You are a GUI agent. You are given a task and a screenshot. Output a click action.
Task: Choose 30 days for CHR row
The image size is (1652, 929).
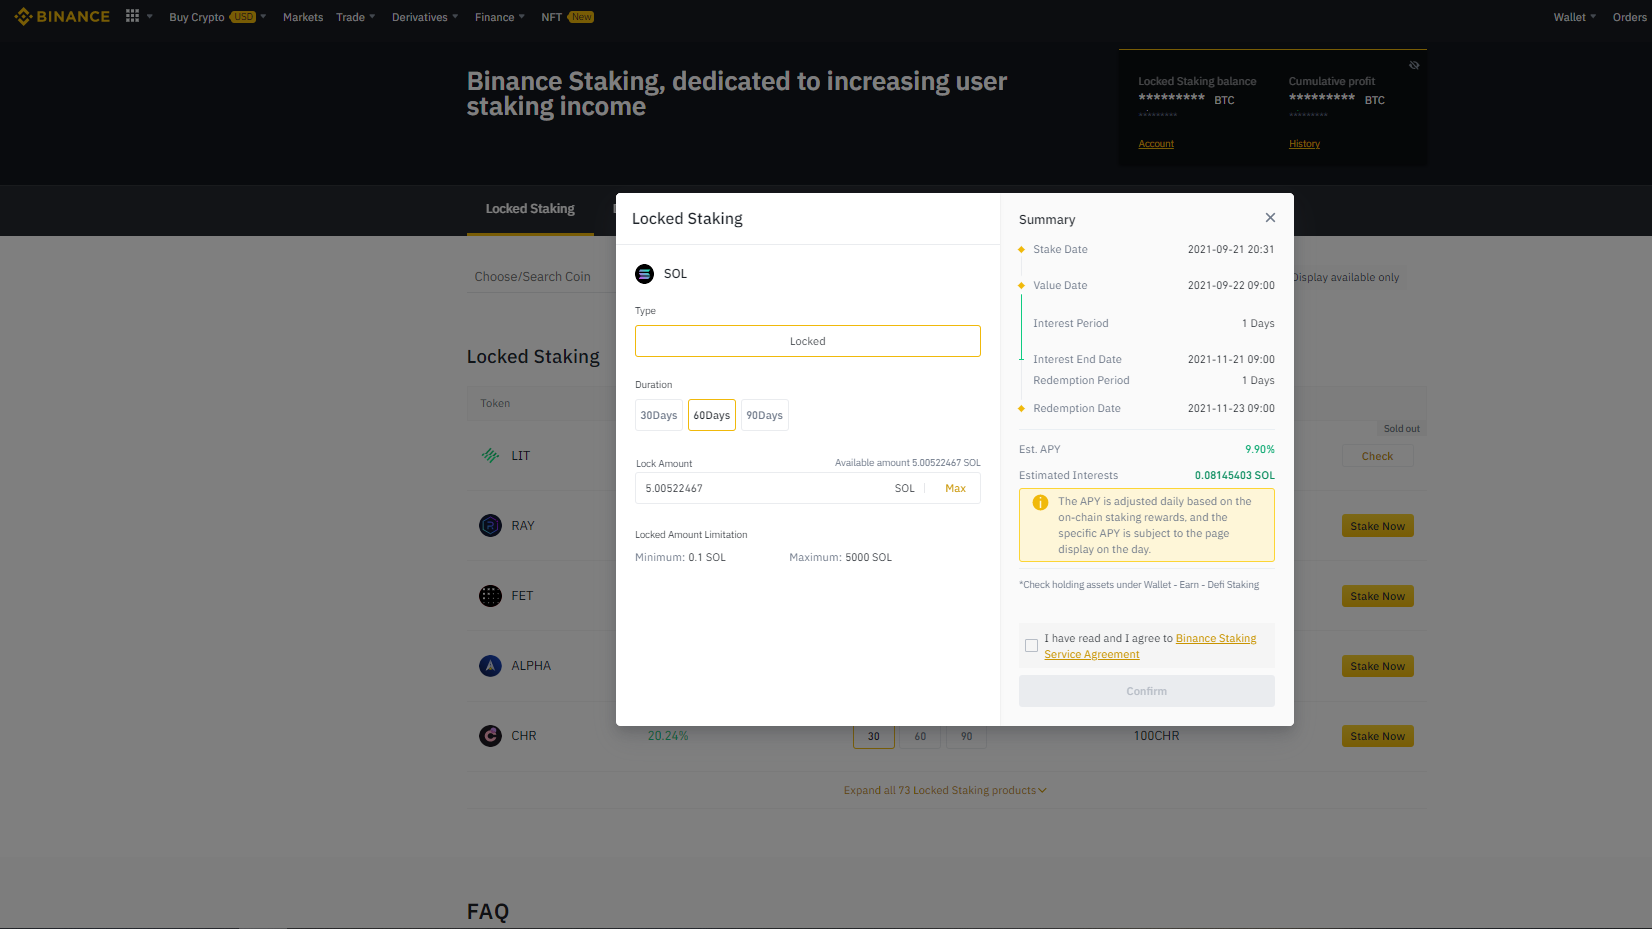pyautogui.click(x=874, y=737)
